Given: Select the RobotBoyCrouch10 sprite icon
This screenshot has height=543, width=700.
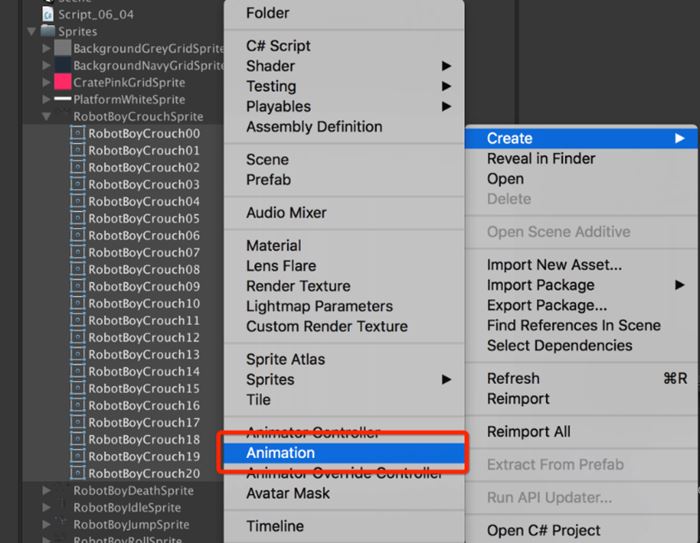Looking at the screenshot, I should pyautogui.click(x=78, y=303).
